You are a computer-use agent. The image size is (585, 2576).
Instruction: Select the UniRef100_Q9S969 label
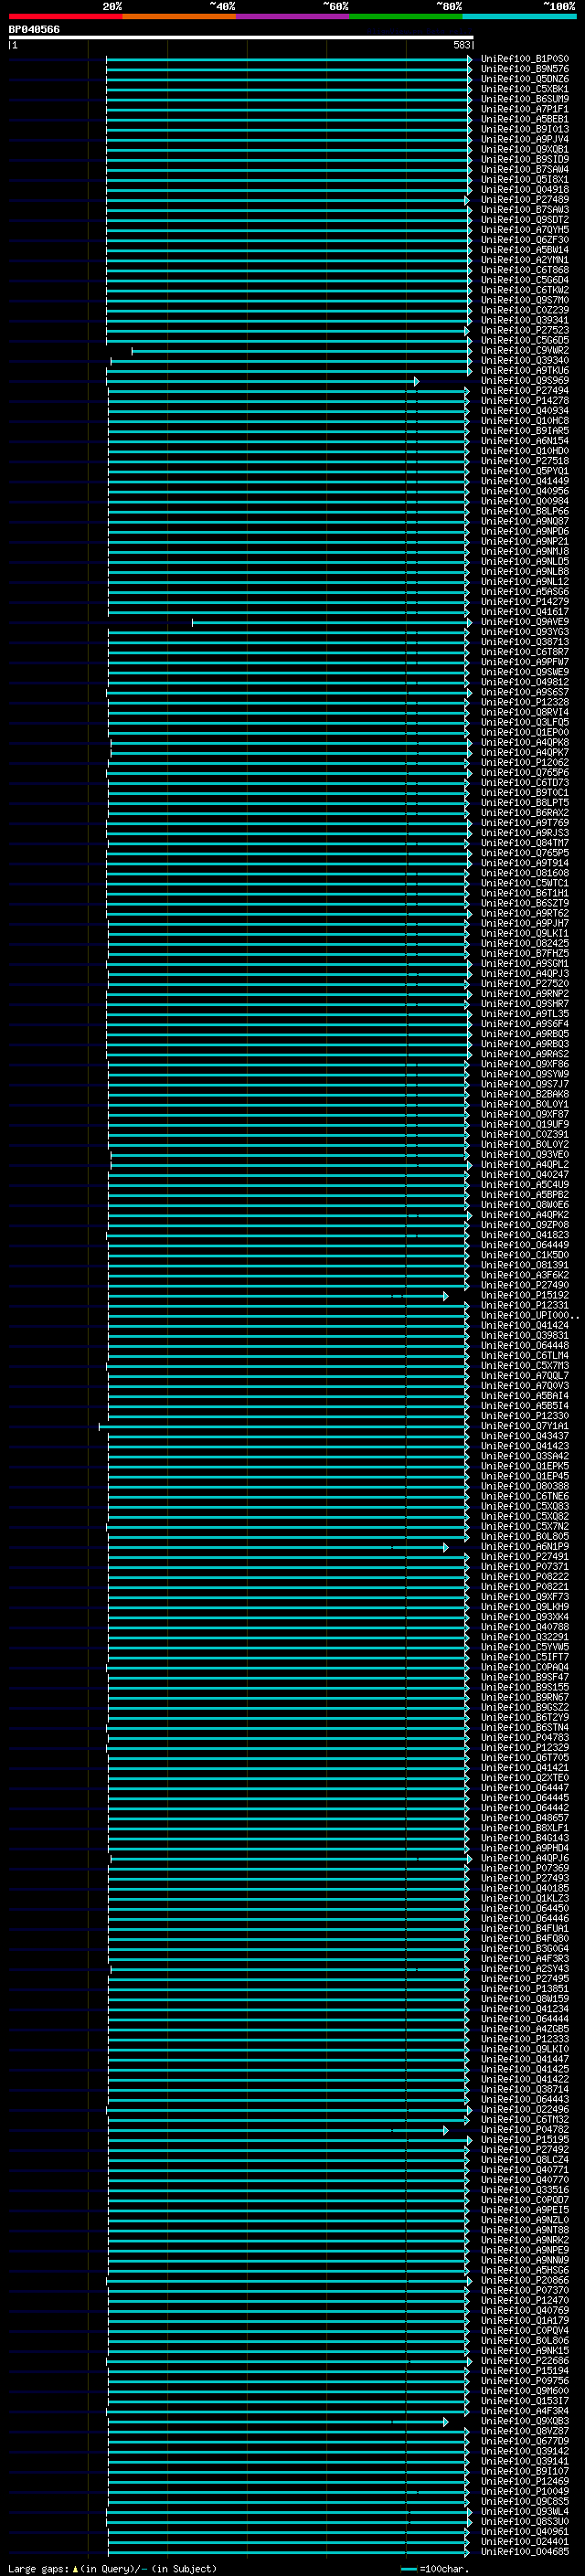click(x=524, y=381)
